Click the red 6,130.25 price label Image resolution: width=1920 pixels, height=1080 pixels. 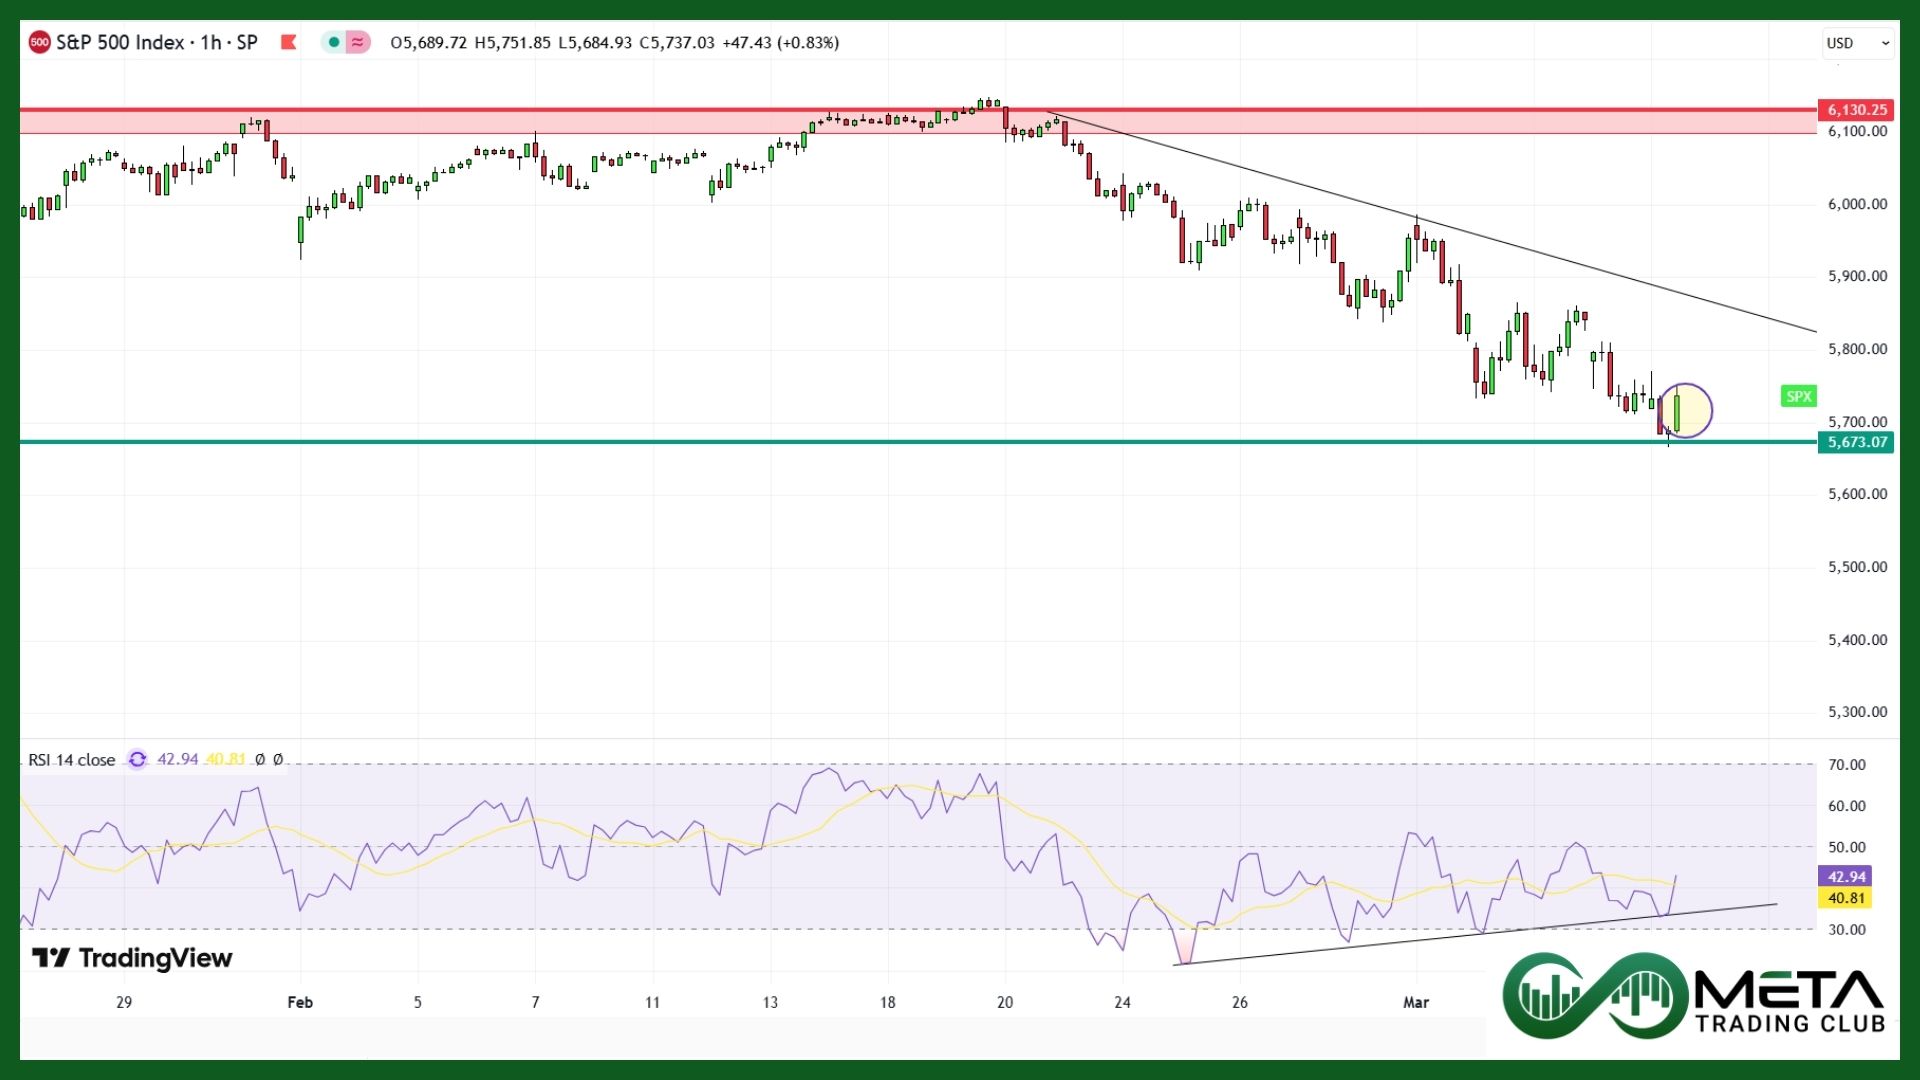[1857, 110]
